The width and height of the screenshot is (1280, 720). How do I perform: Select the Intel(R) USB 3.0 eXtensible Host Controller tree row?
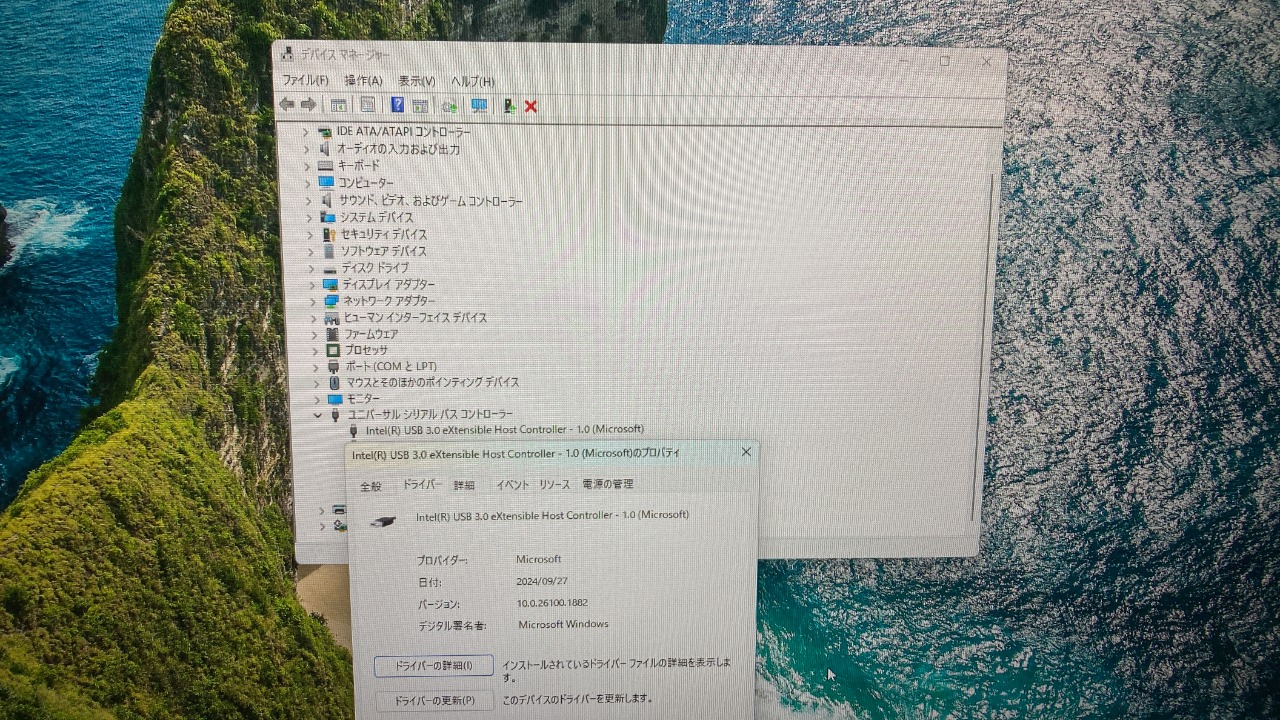pos(505,430)
